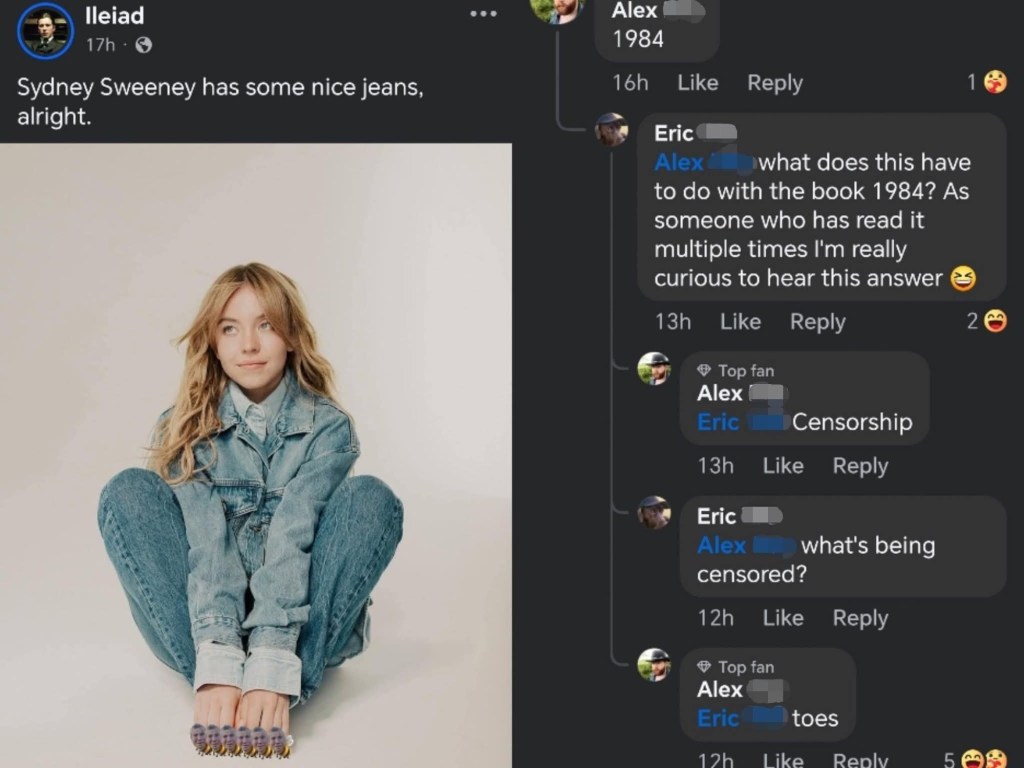
Task: Click the laughing reaction under Eric's long comment
Action: click(995, 321)
